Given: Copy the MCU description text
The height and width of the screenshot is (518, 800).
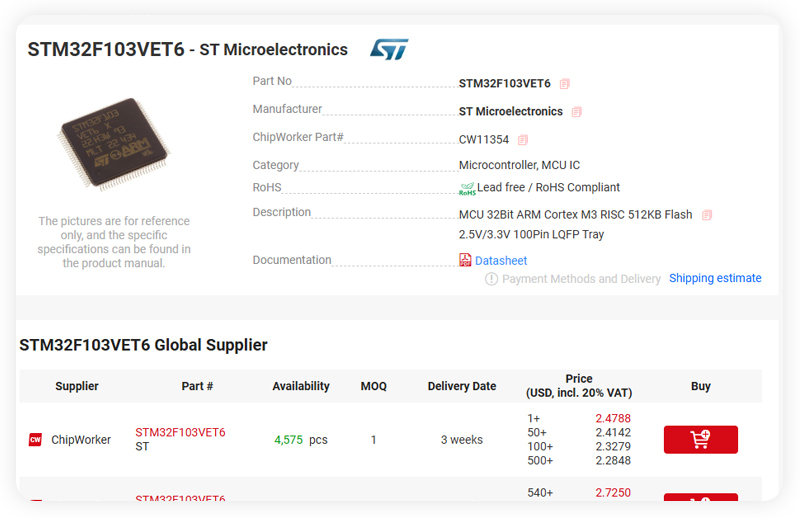Looking at the screenshot, I should [707, 215].
